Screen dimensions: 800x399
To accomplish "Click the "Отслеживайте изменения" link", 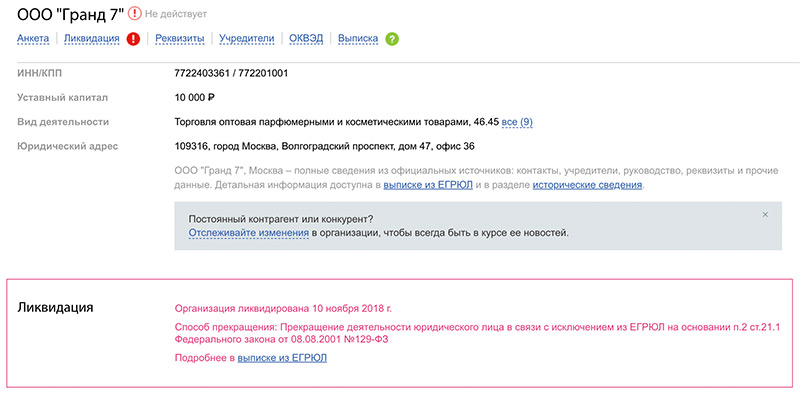I will (248, 233).
